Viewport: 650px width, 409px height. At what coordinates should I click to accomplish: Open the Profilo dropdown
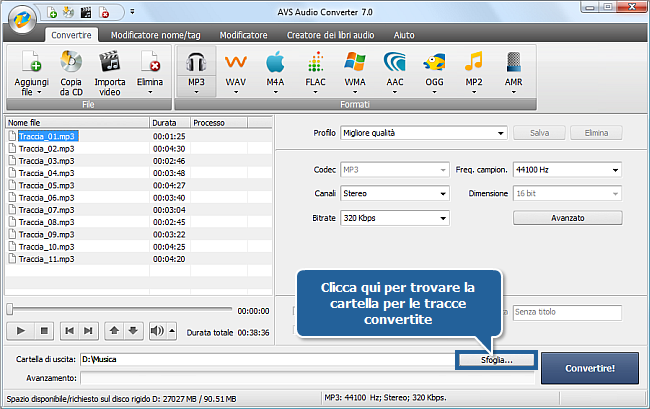424,132
